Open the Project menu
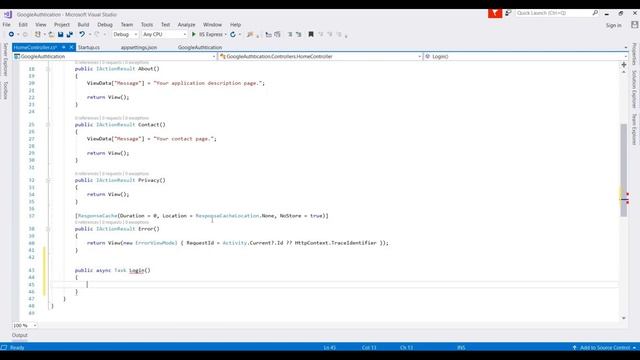The width and height of the screenshot is (640, 360). coord(62,24)
